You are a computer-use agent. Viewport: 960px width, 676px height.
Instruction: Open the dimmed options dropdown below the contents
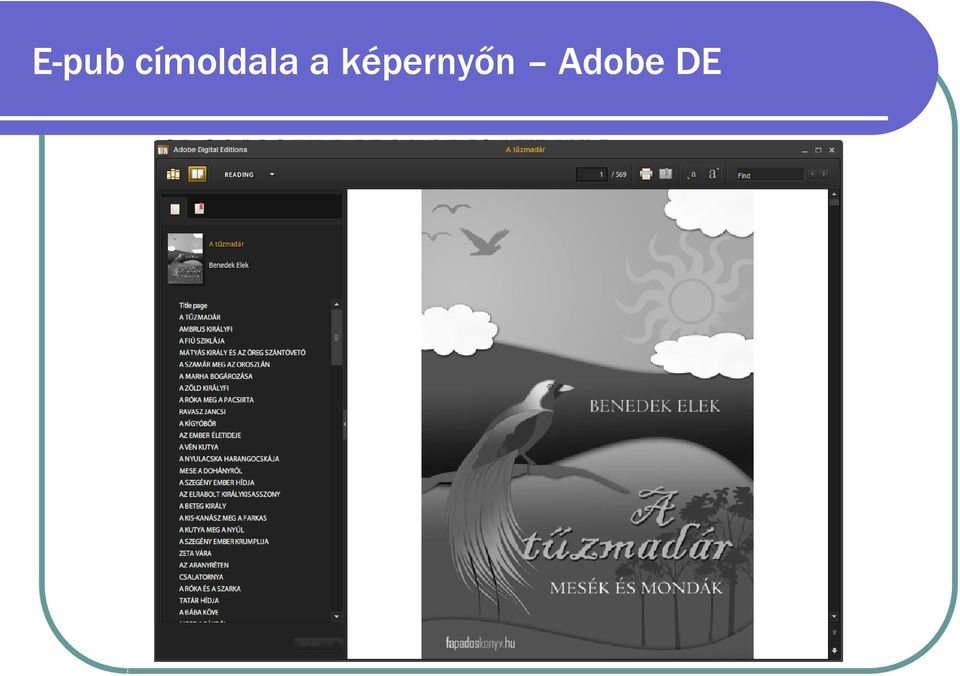(x=317, y=644)
